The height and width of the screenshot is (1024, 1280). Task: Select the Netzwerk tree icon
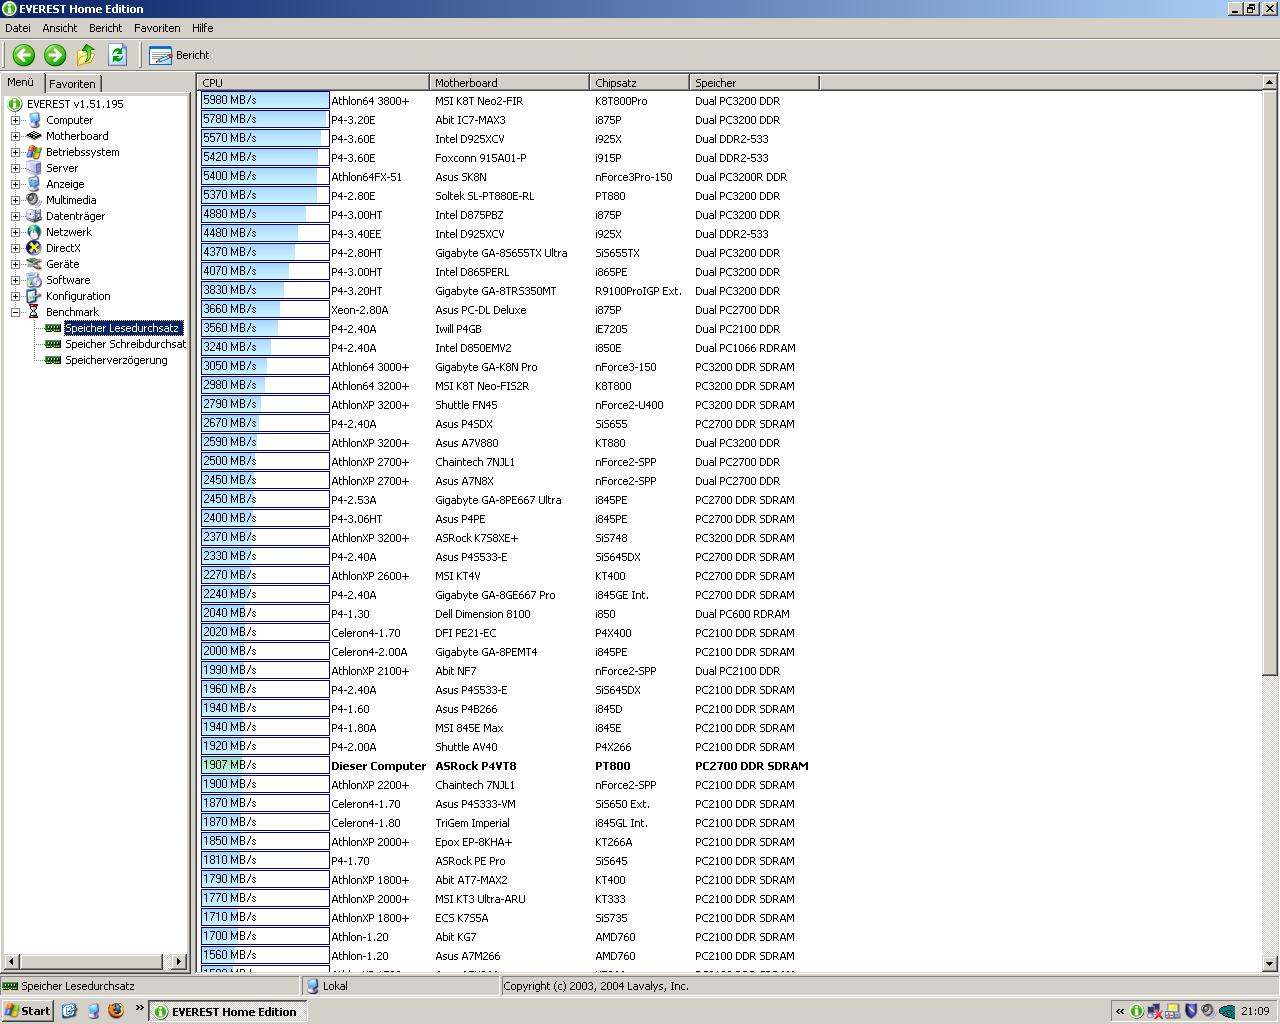tap(34, 232)
